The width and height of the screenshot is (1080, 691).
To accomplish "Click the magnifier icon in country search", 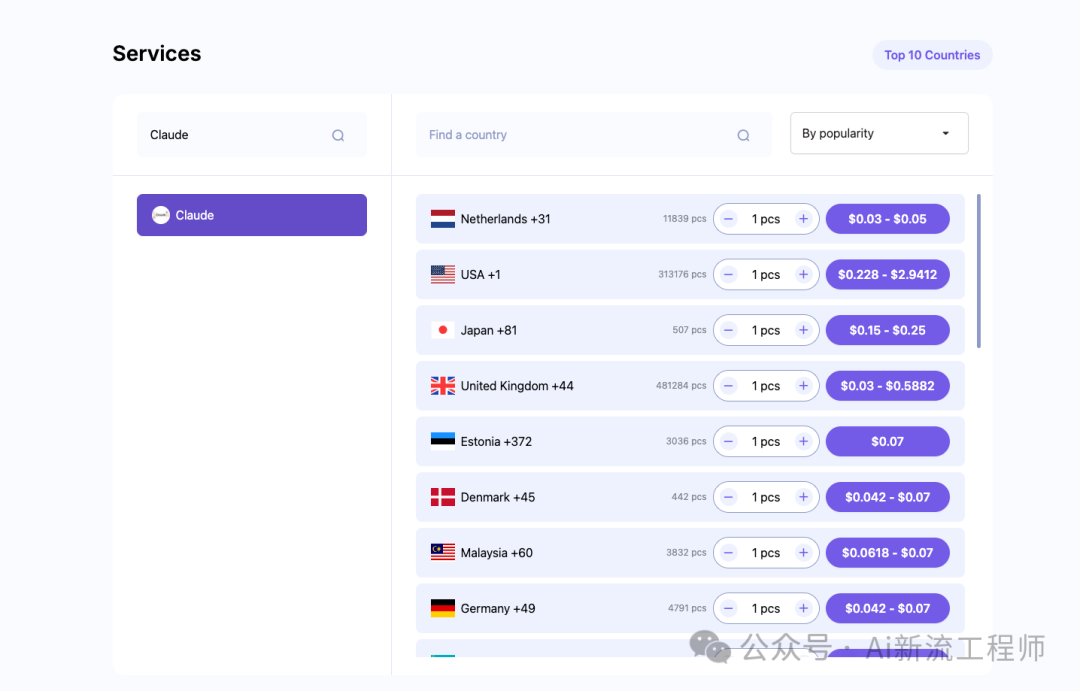I will coord(743,136).
